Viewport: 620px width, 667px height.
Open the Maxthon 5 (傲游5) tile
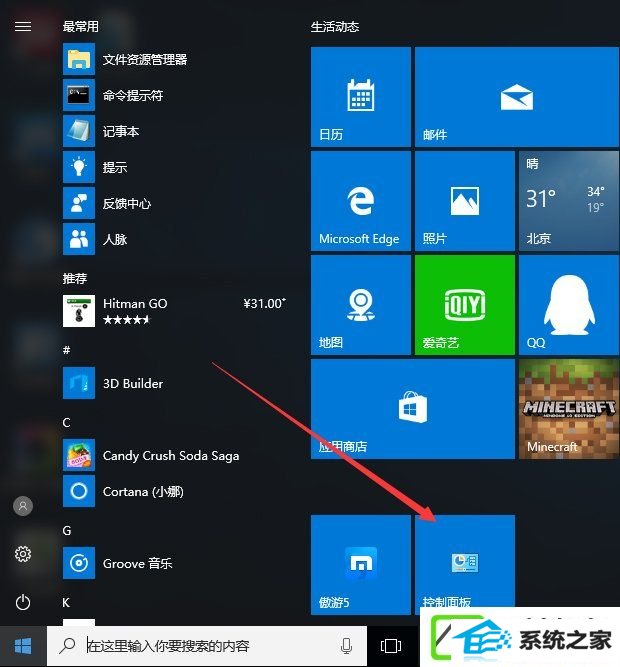(x=361, y=564)
